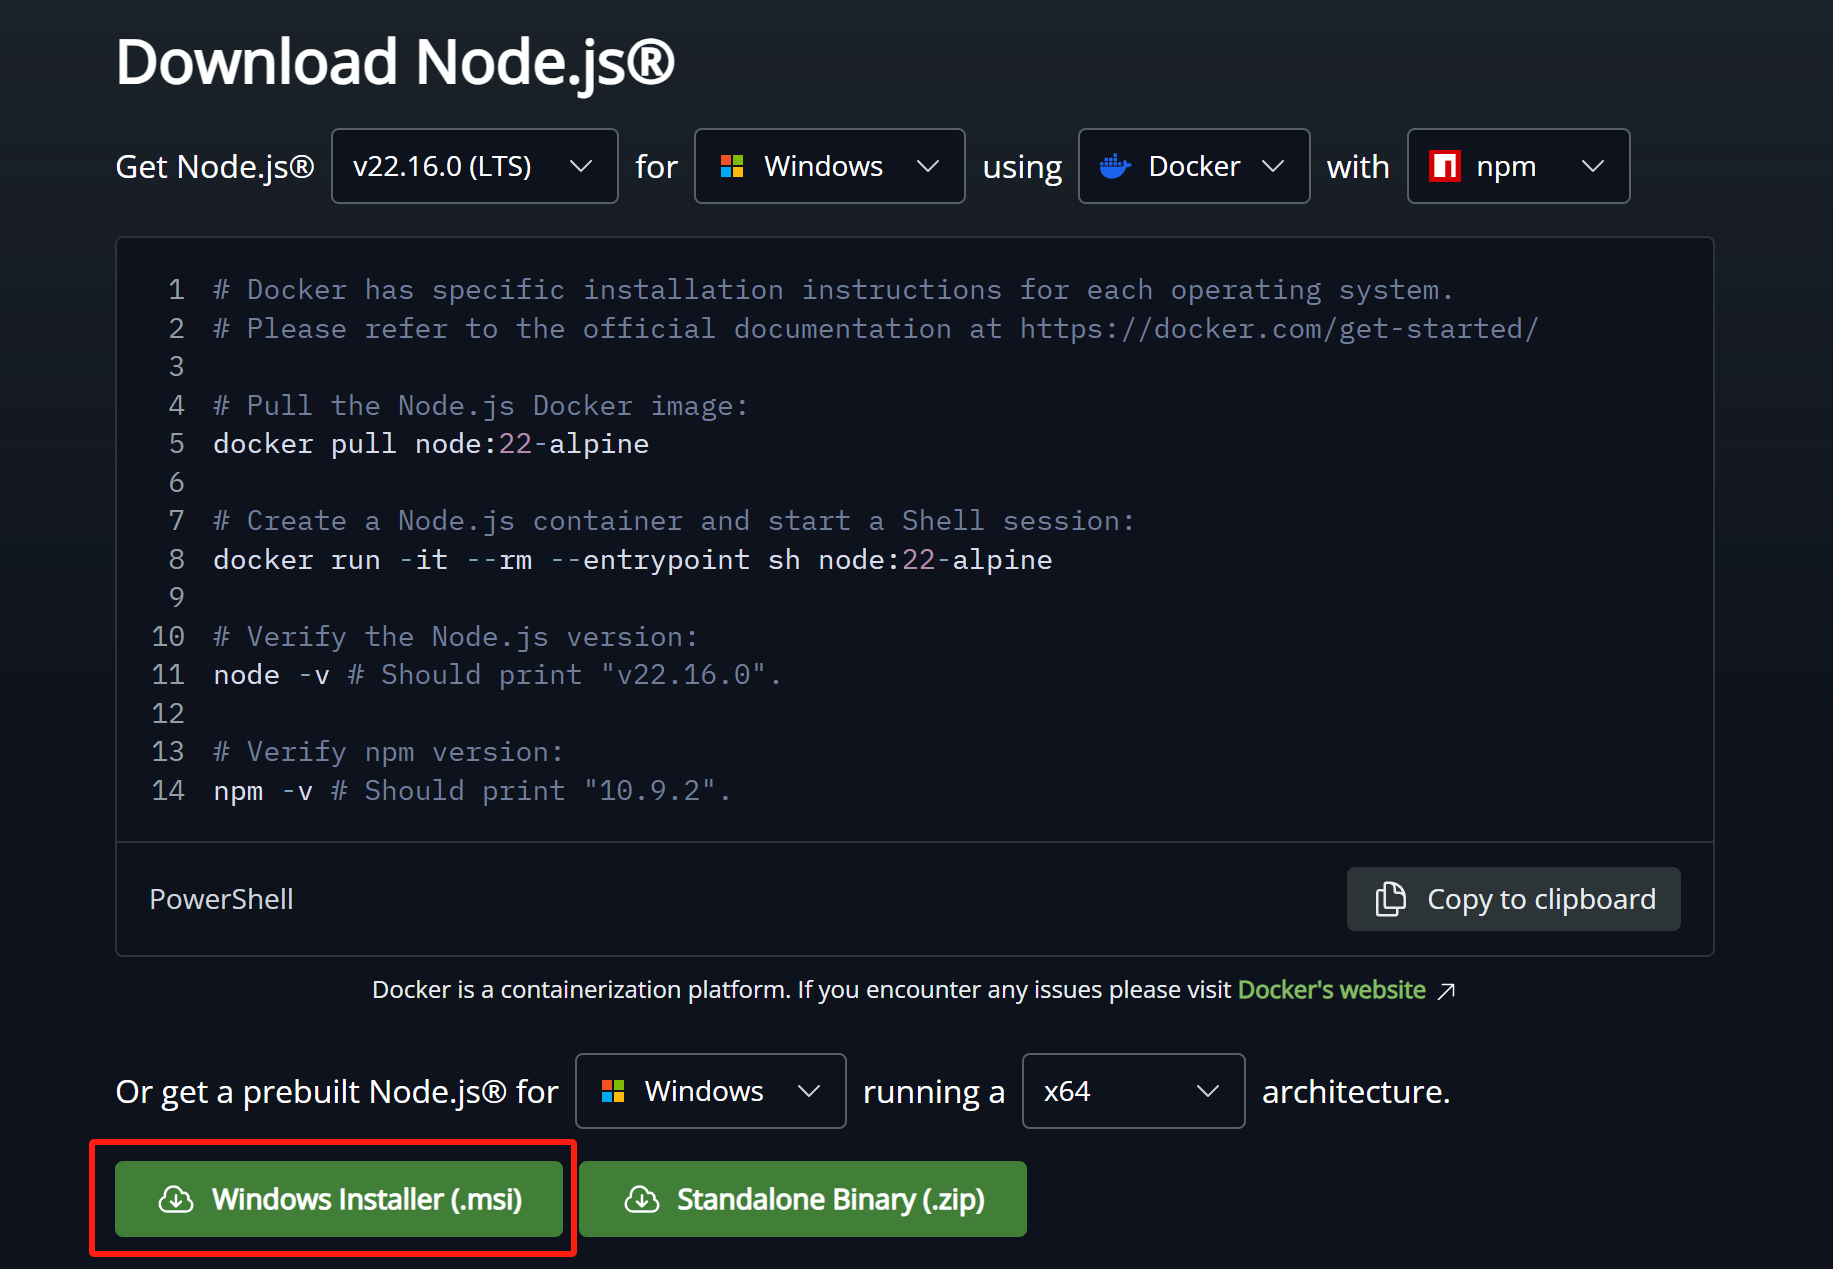This screenshot has width=1833, height=1269.
Task: Click the clipboard copy icon
Action: click(1390, 899)
